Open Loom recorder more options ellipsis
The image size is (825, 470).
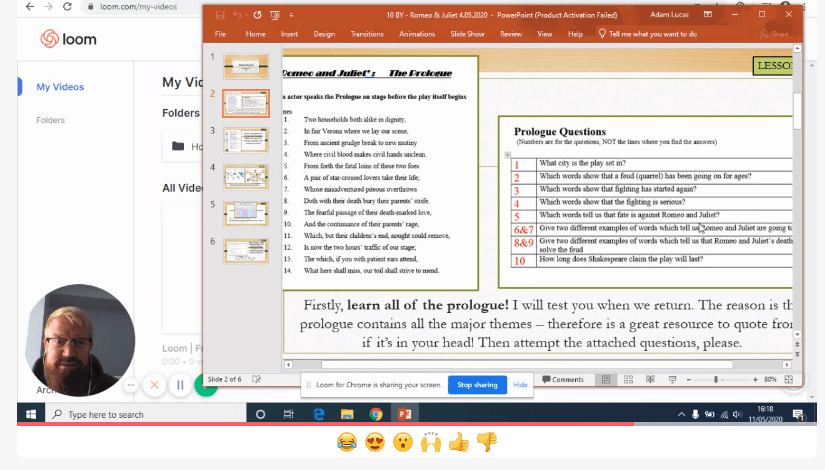click(x=131, y=385)
